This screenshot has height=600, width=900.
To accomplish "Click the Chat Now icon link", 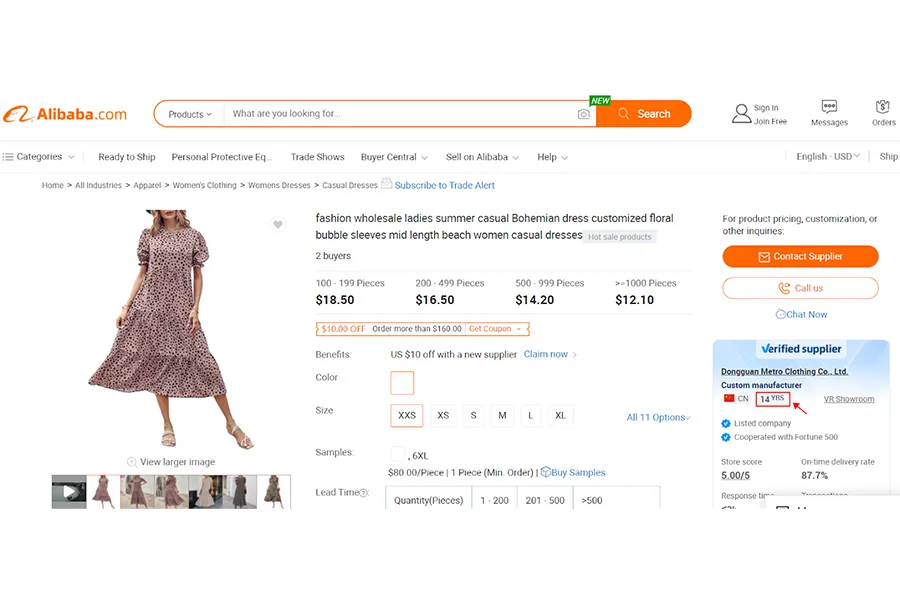I will point(781,314).
